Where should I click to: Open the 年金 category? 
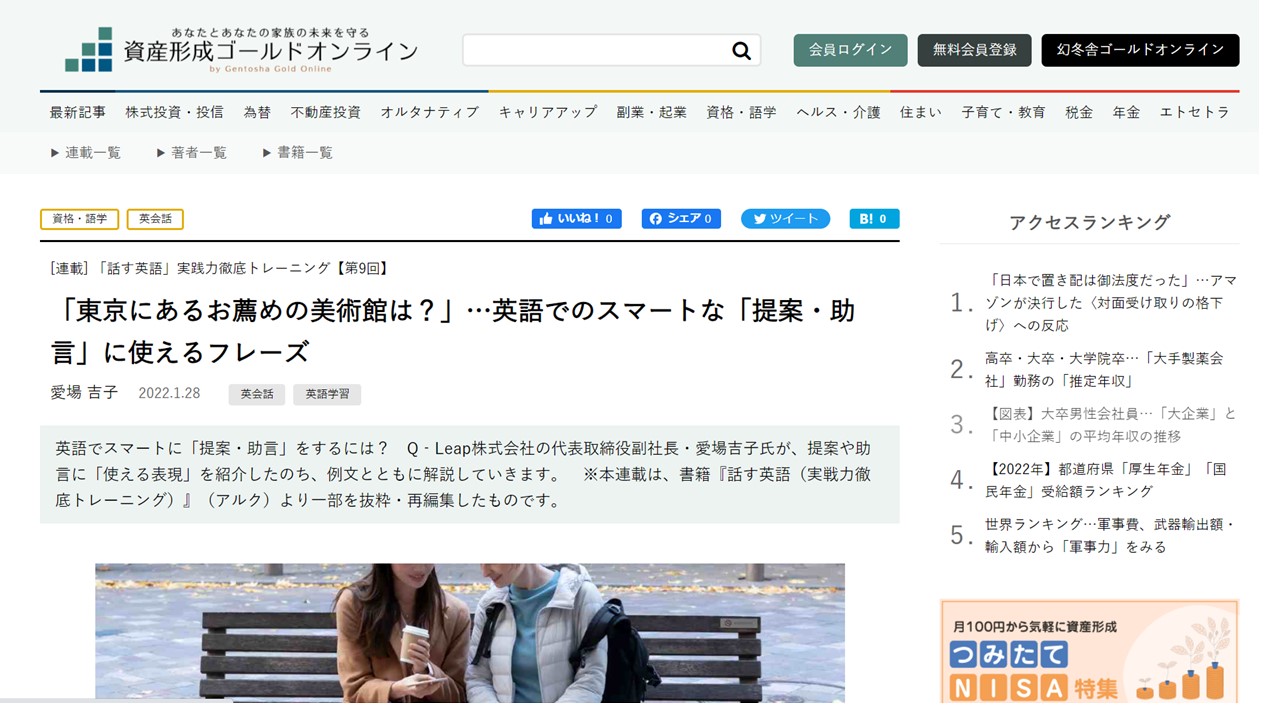coord(1126,112)
